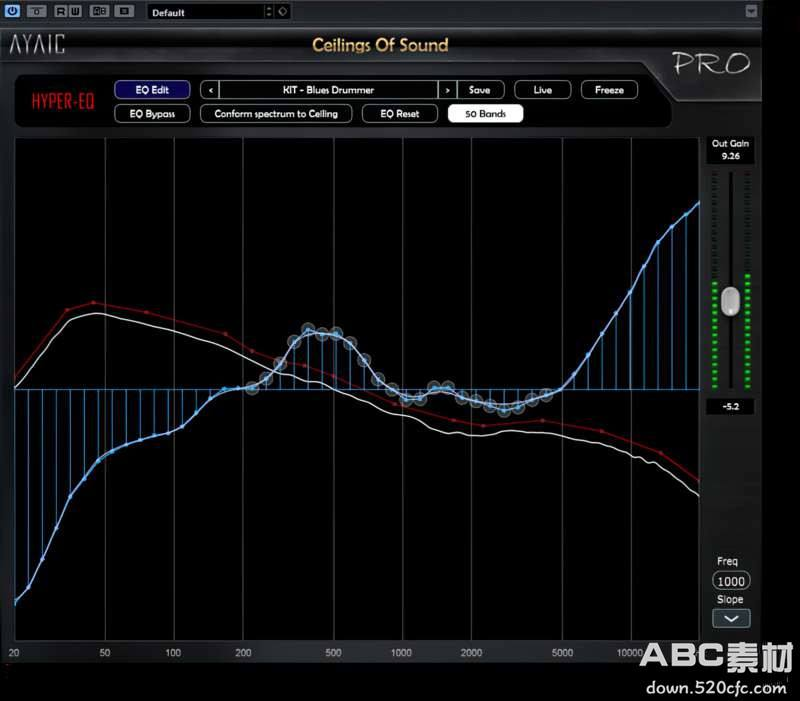The width and height of the screenshot is (800, 701).
Task: Click the lowest EQ band node at 20 Hz
Action: pos(15,602)
